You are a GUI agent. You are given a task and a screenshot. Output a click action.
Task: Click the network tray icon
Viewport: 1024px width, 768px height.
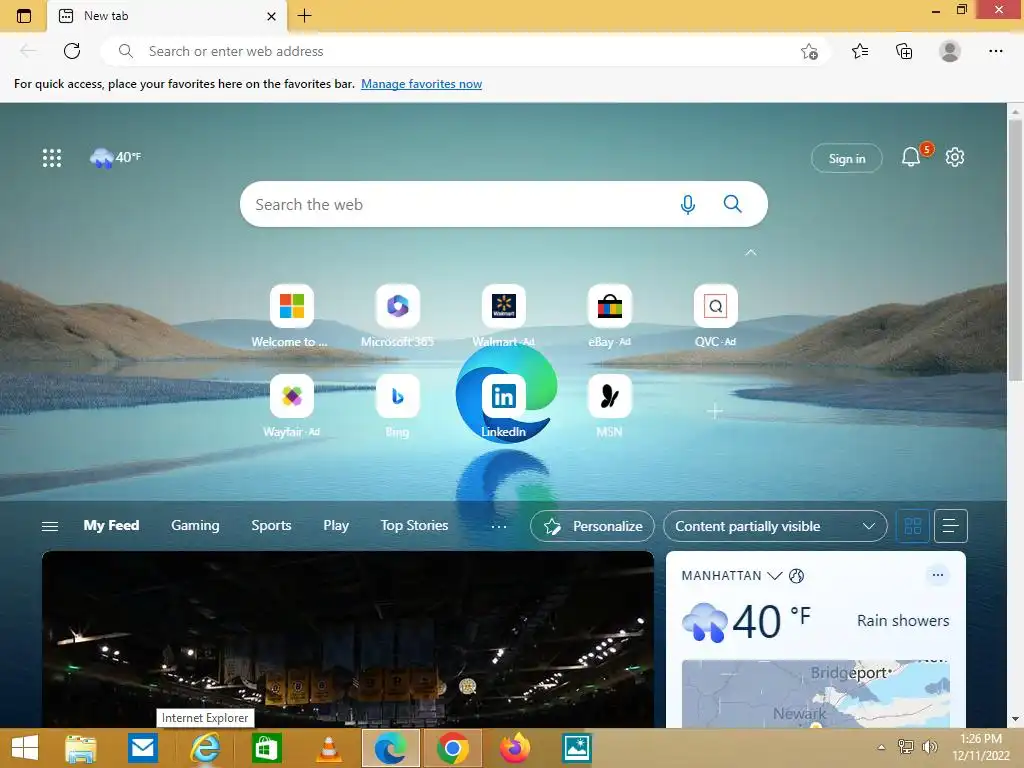click(x=905, y=746)
